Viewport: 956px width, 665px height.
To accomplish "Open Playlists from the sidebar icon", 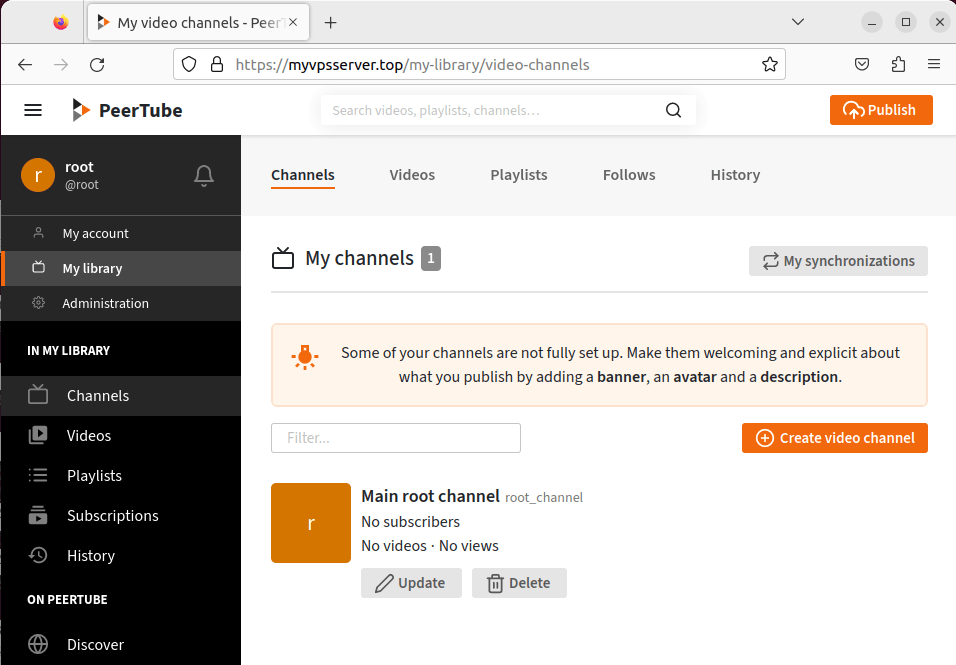I will pyautogui.click(x=38, y=475).
